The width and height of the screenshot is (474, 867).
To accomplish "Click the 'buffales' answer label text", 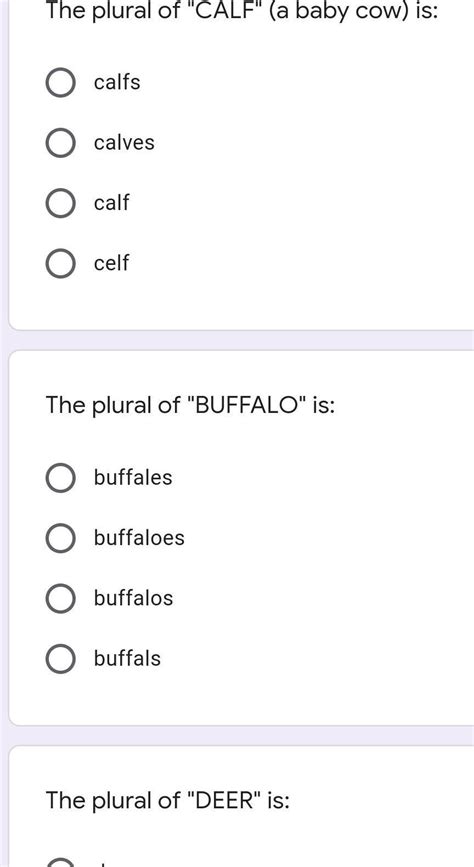I will coord(133,477).
